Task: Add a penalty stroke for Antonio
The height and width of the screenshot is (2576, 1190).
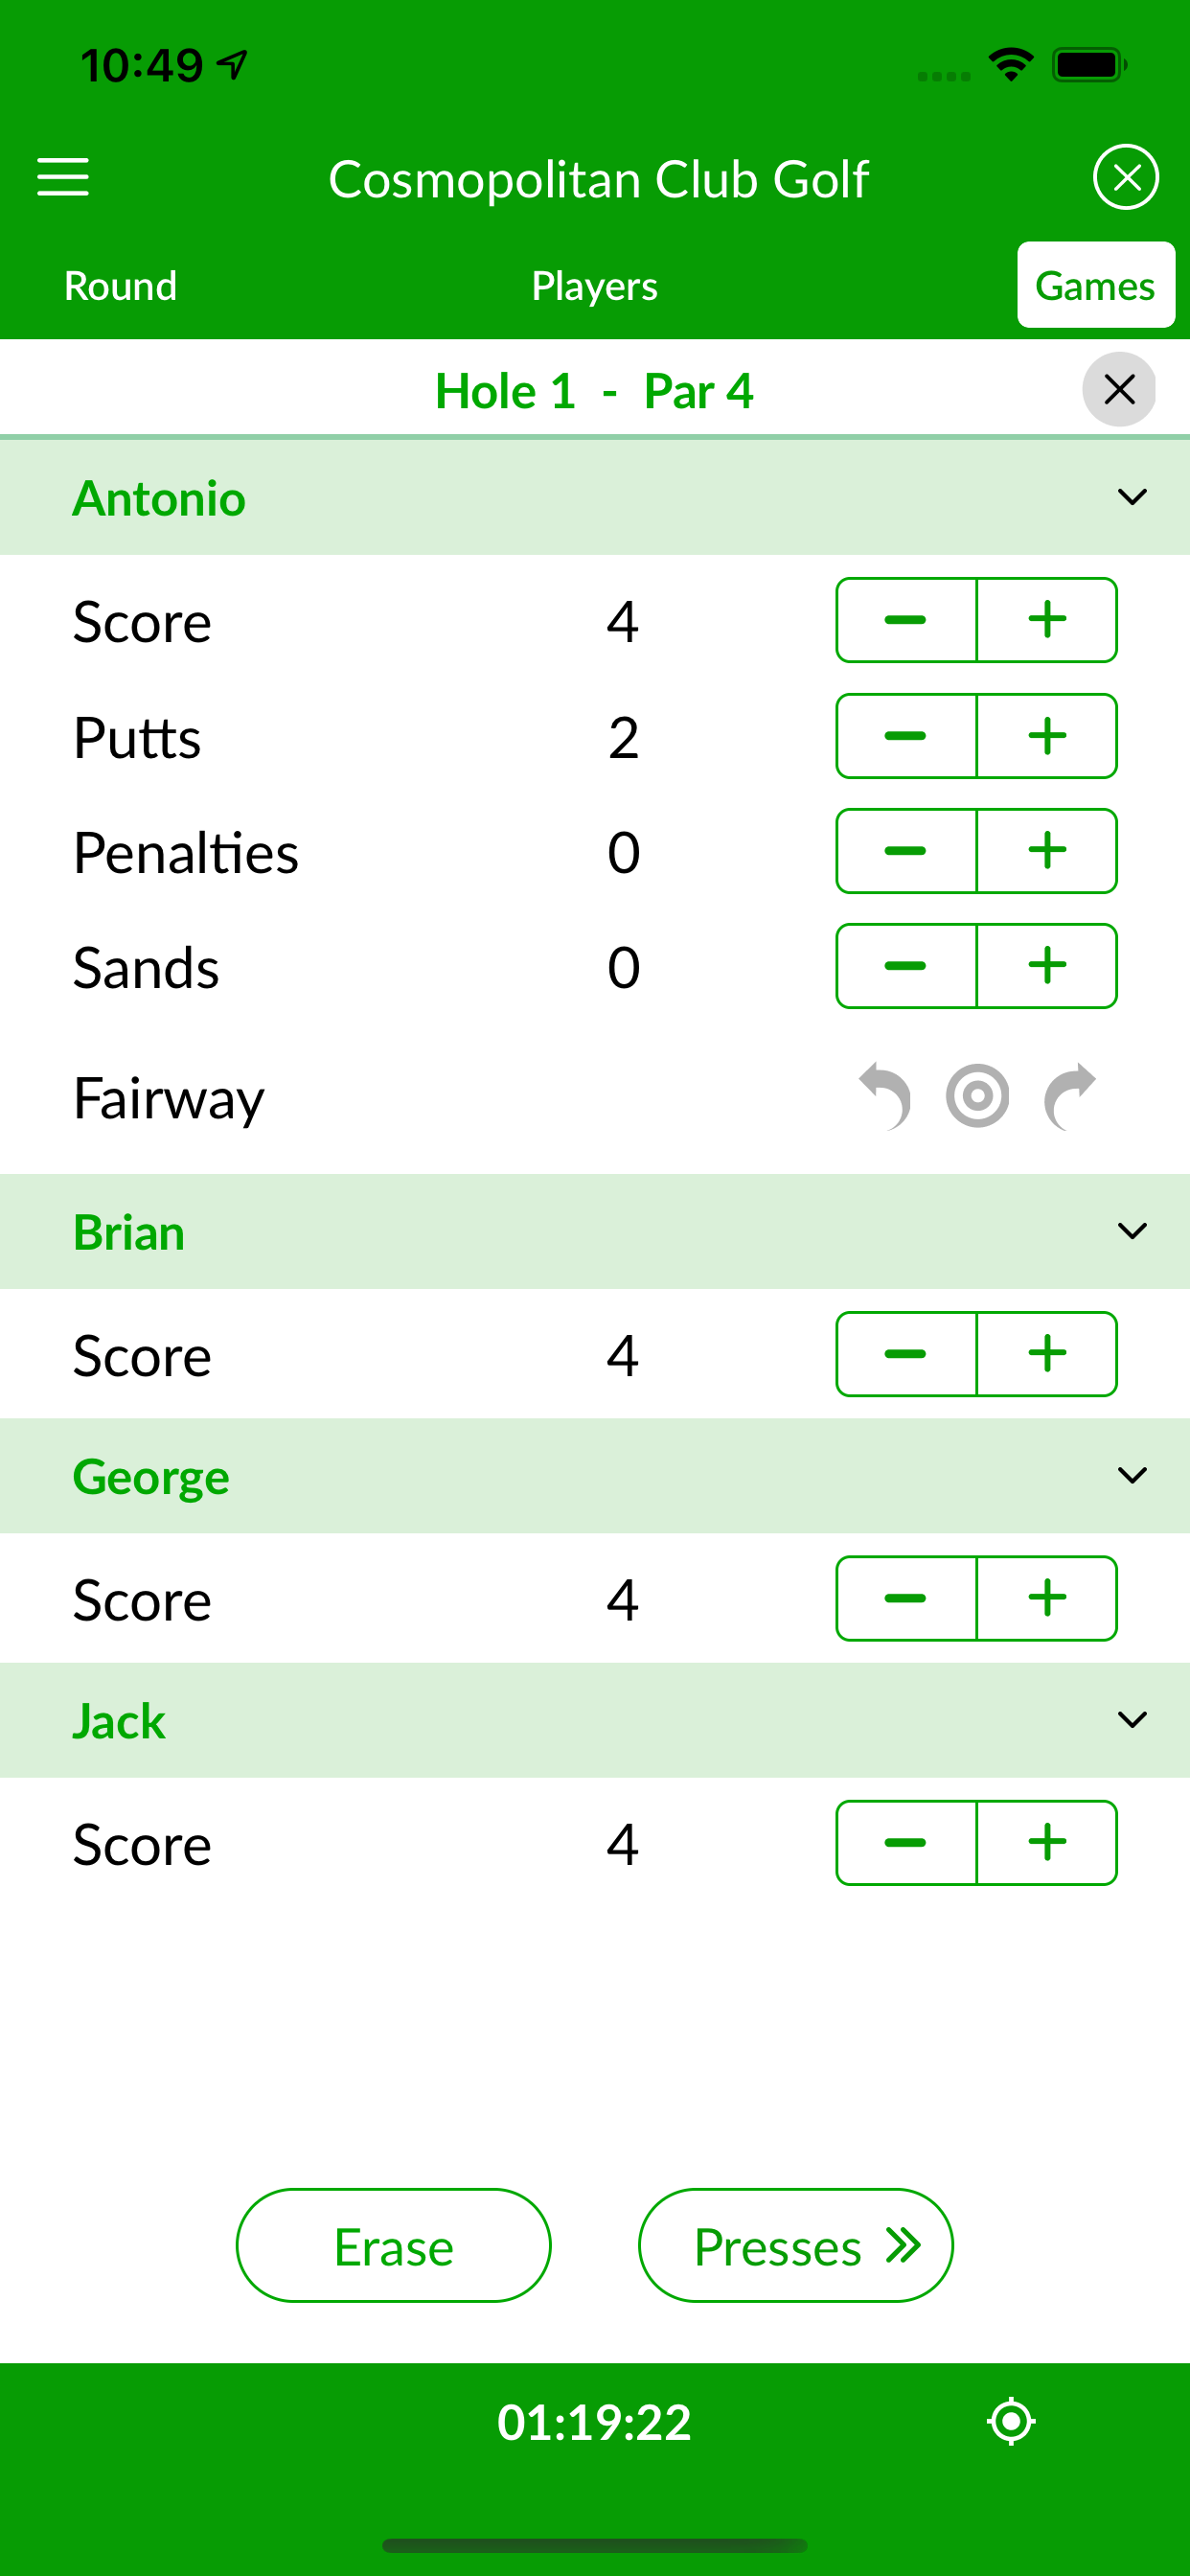Action: [x=1046, y=851]
